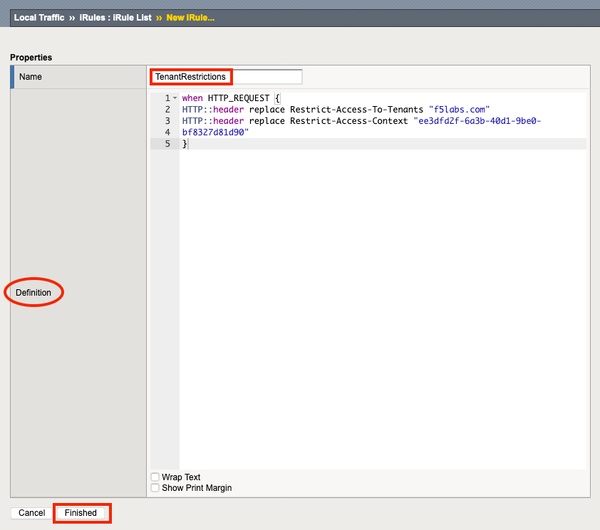Click the Name label in Properties
Screen dimensions: 600x530
click(30, 77)
